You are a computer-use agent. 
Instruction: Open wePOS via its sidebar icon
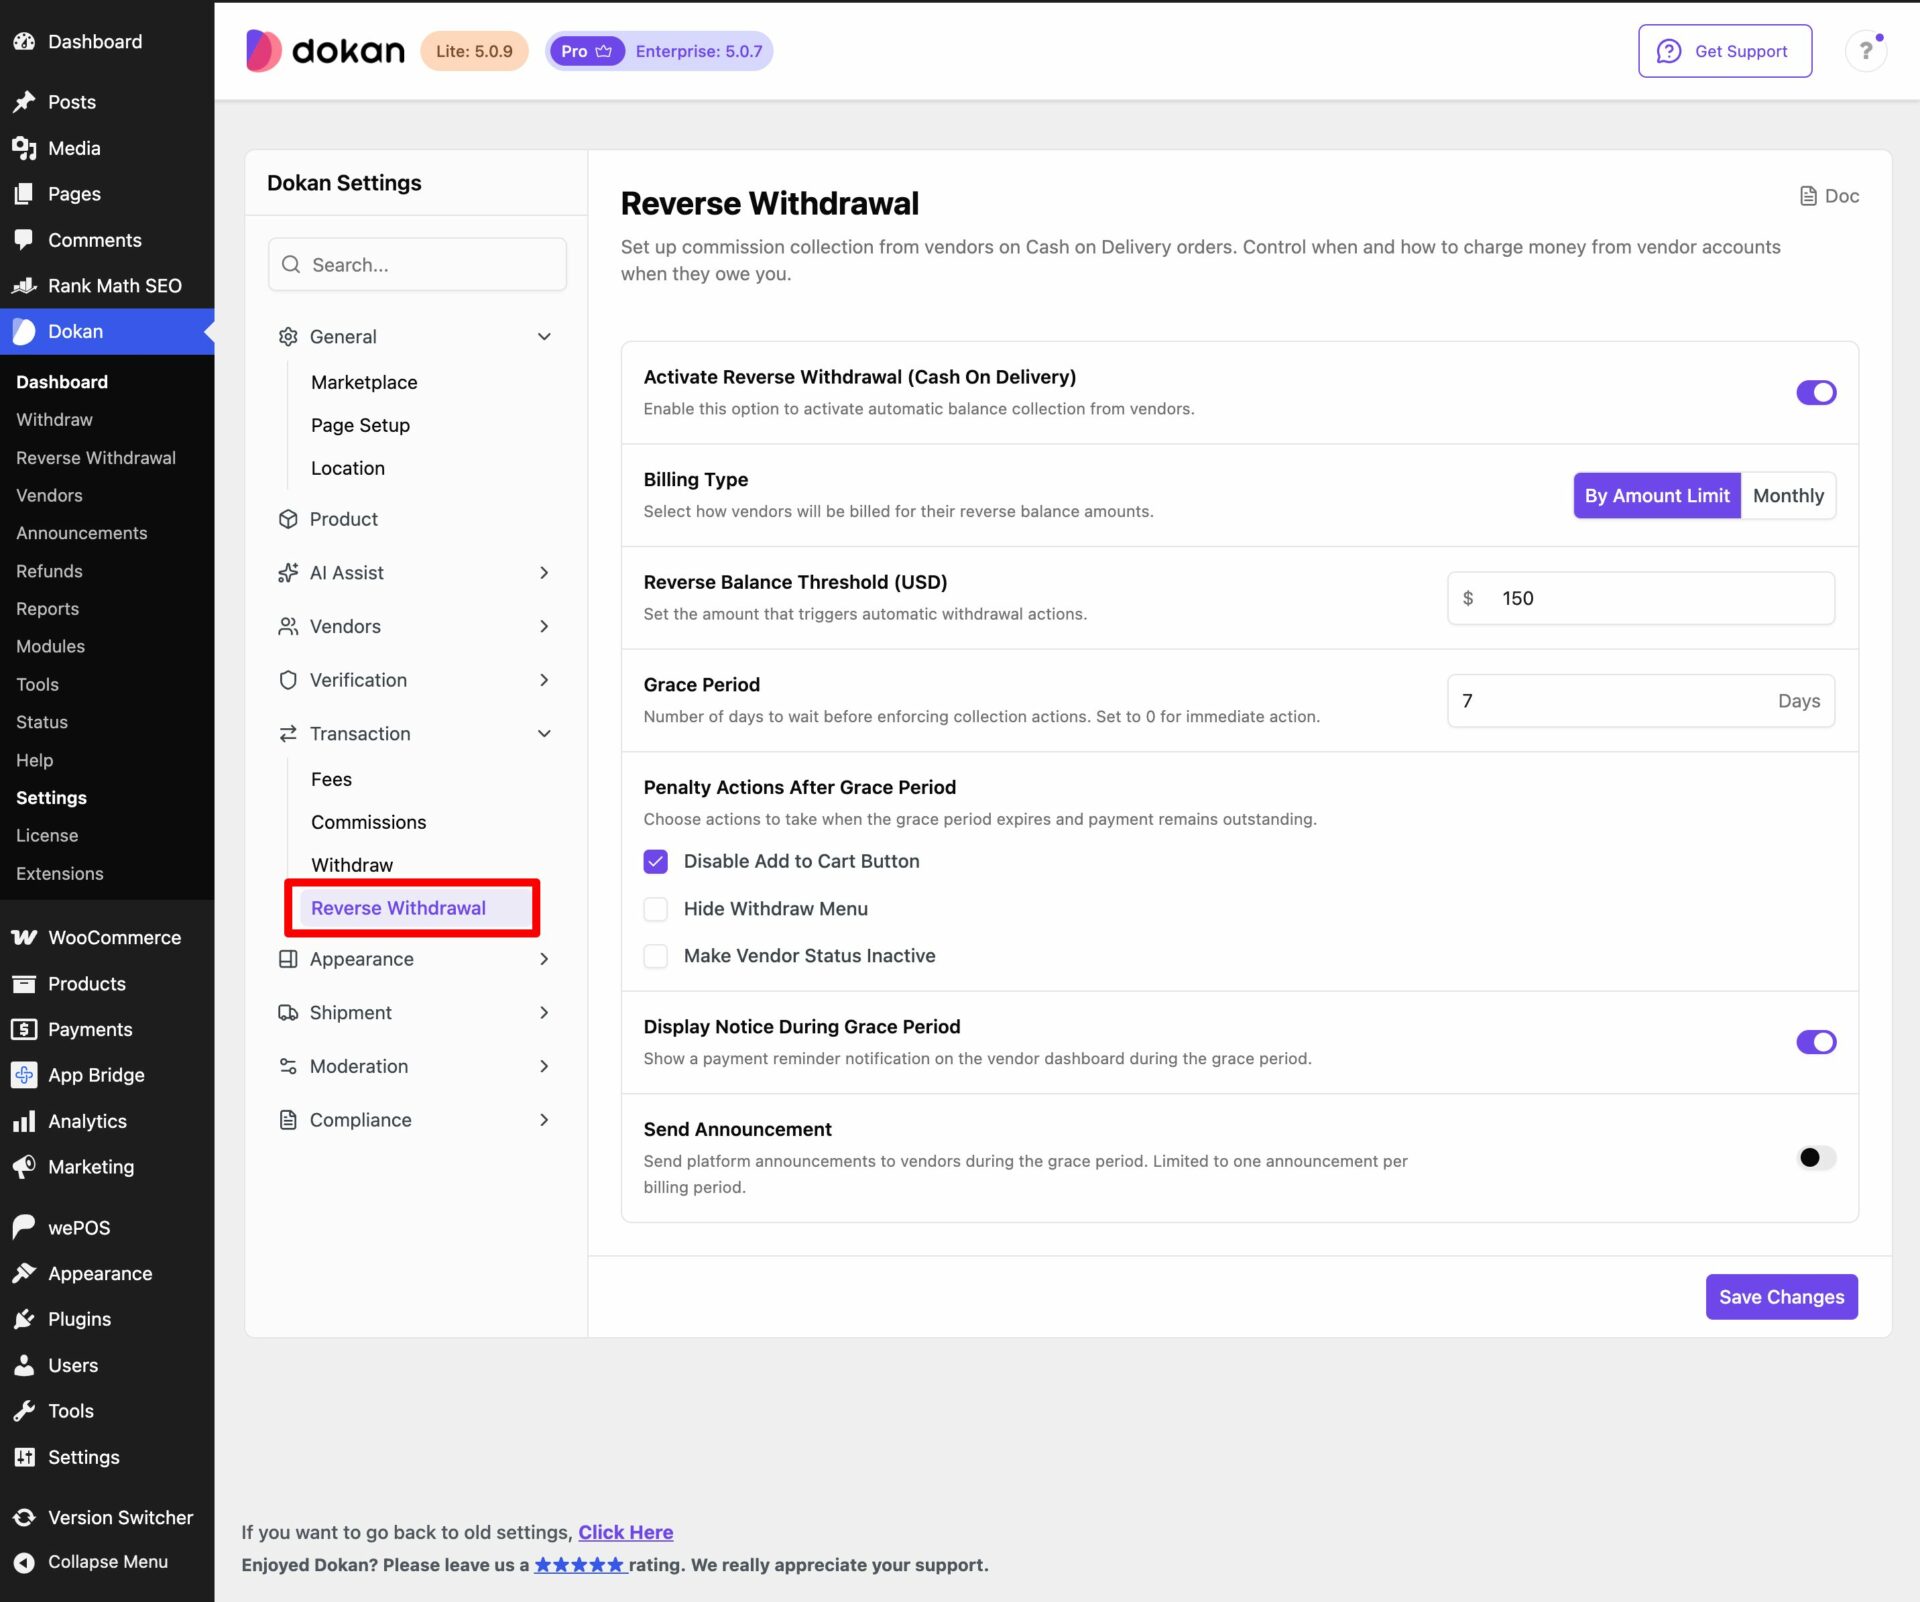pyautogui.click(x=24, y=1227)
